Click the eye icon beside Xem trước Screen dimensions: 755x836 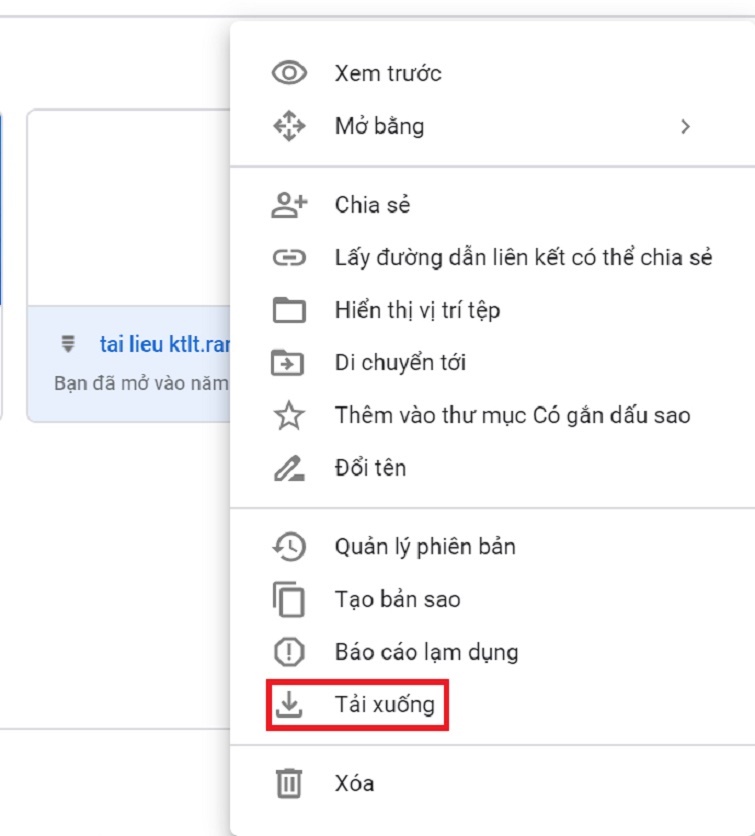point(289,73)
